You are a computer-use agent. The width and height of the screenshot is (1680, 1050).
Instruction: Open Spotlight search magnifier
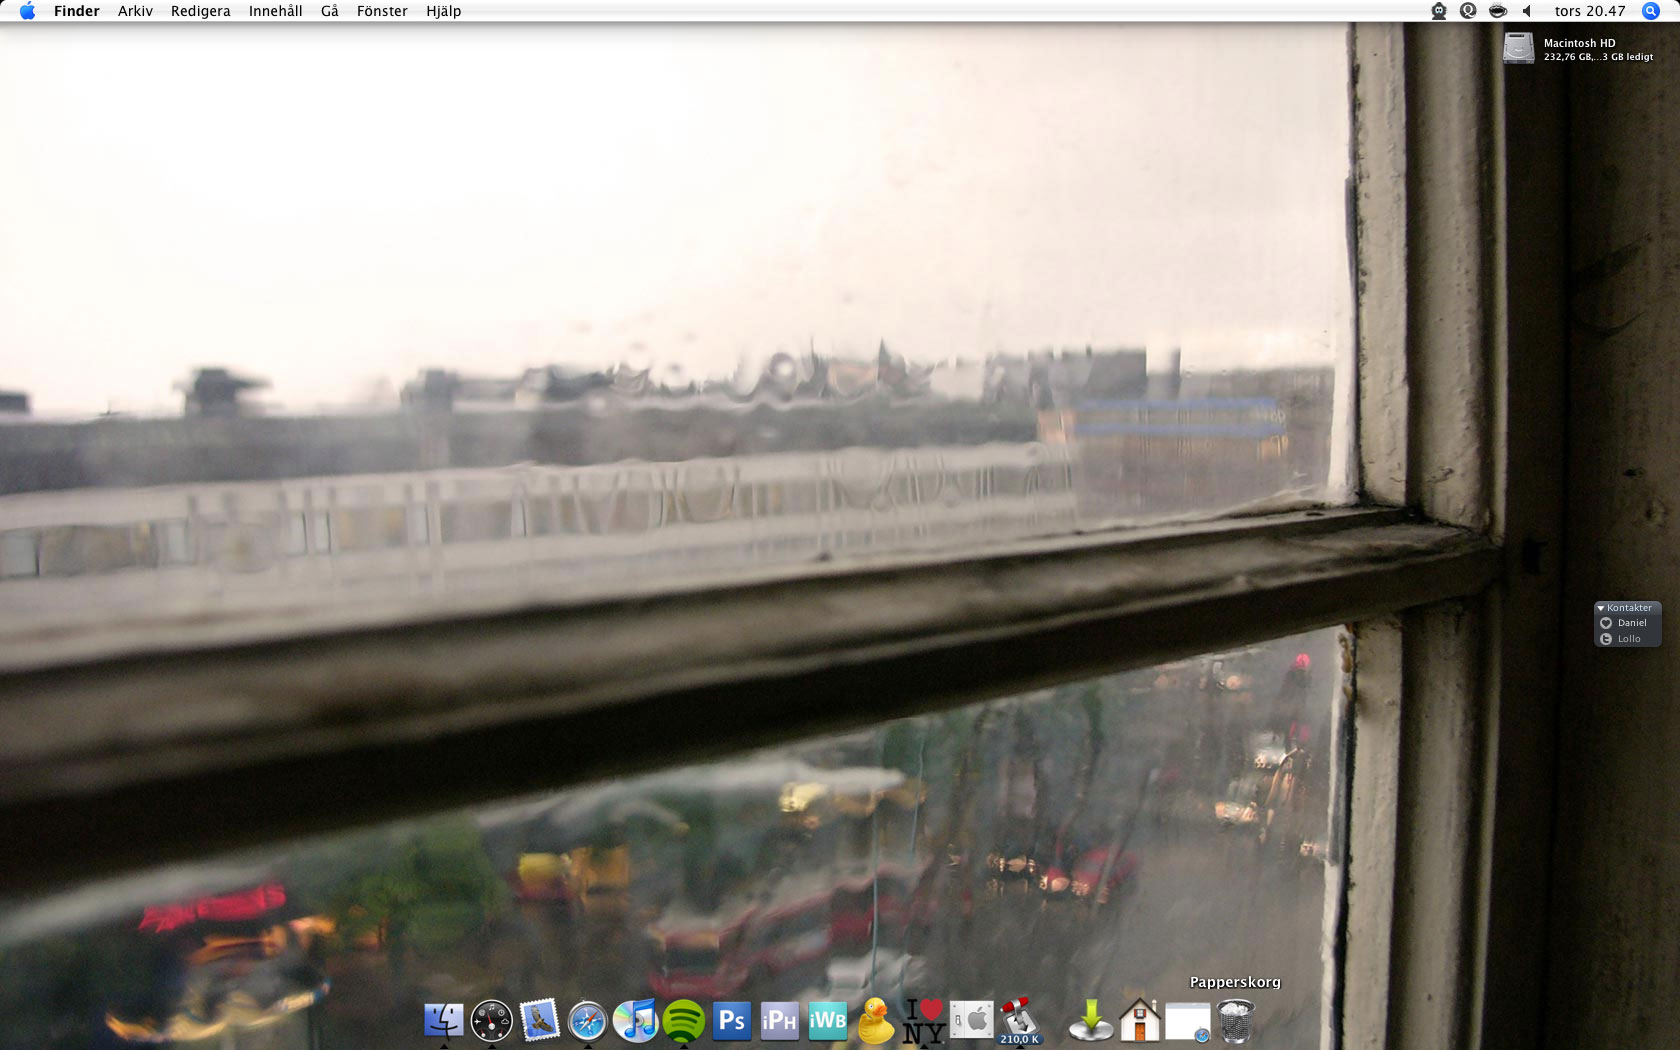1651,11
